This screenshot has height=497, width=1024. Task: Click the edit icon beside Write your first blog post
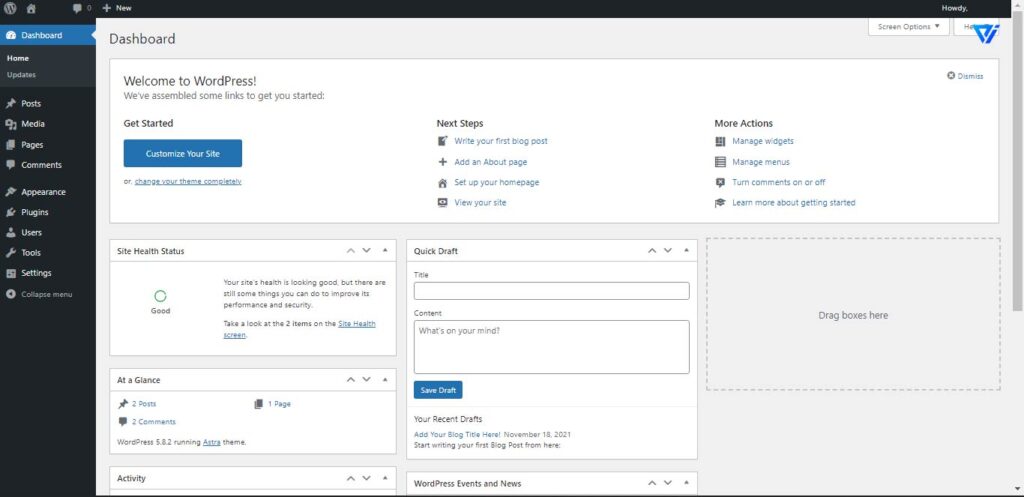443,141
